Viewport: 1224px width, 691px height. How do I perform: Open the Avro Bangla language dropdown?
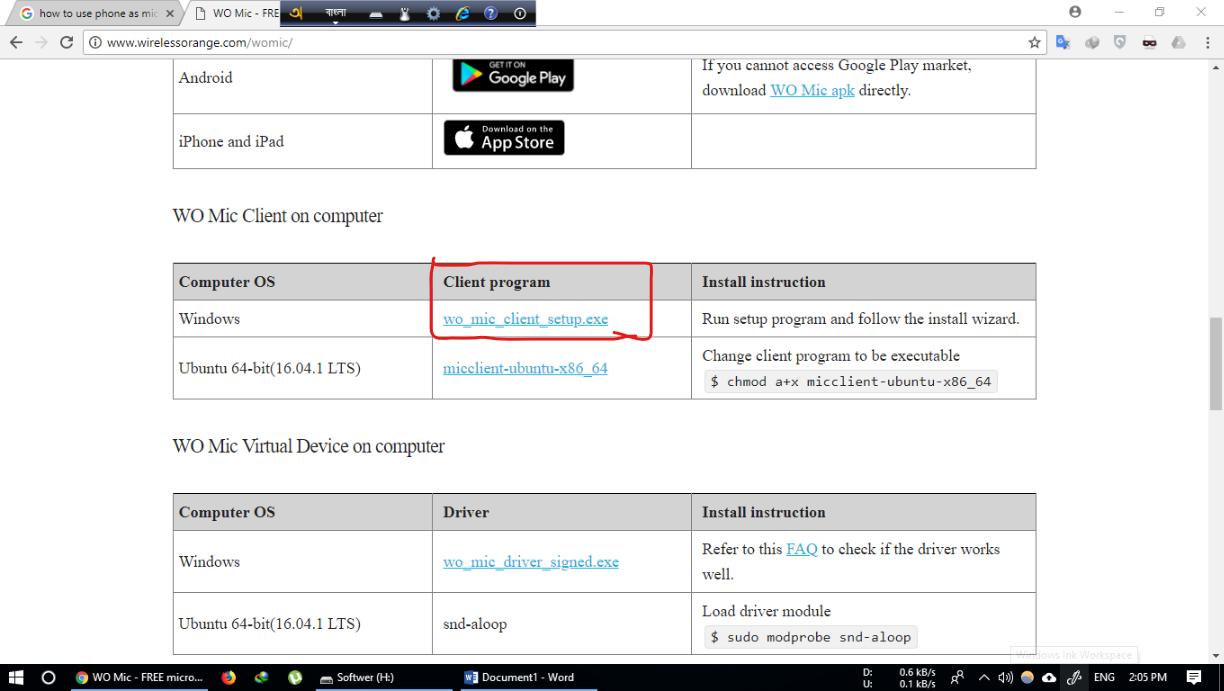tap(336, 14)
